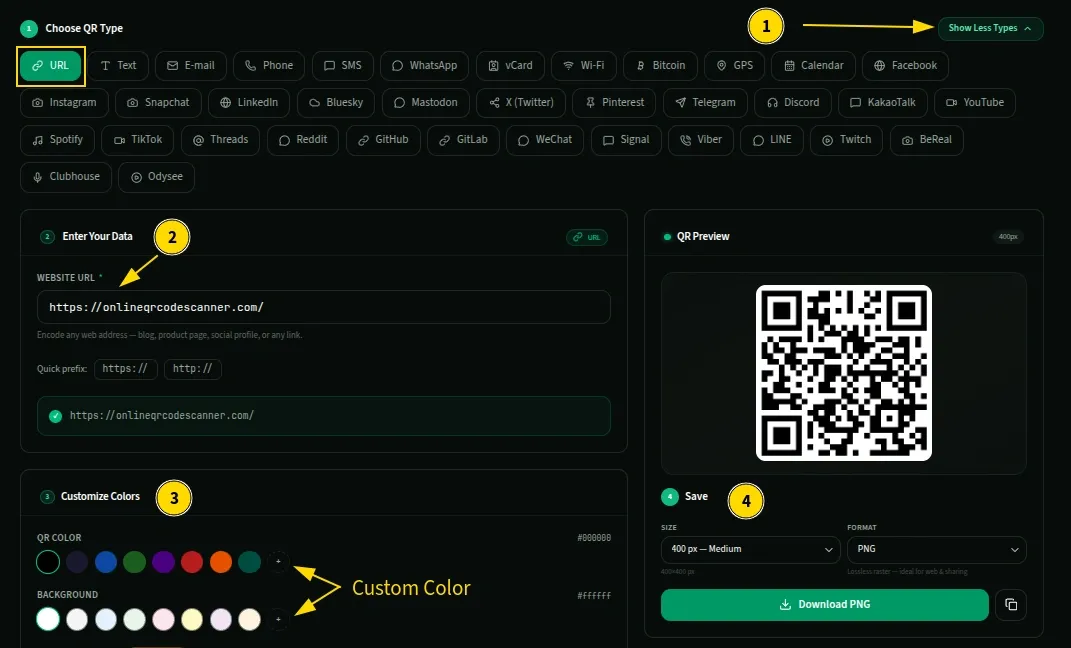
Task: Select the Instagram QR type
Action: tap(64, 102)
